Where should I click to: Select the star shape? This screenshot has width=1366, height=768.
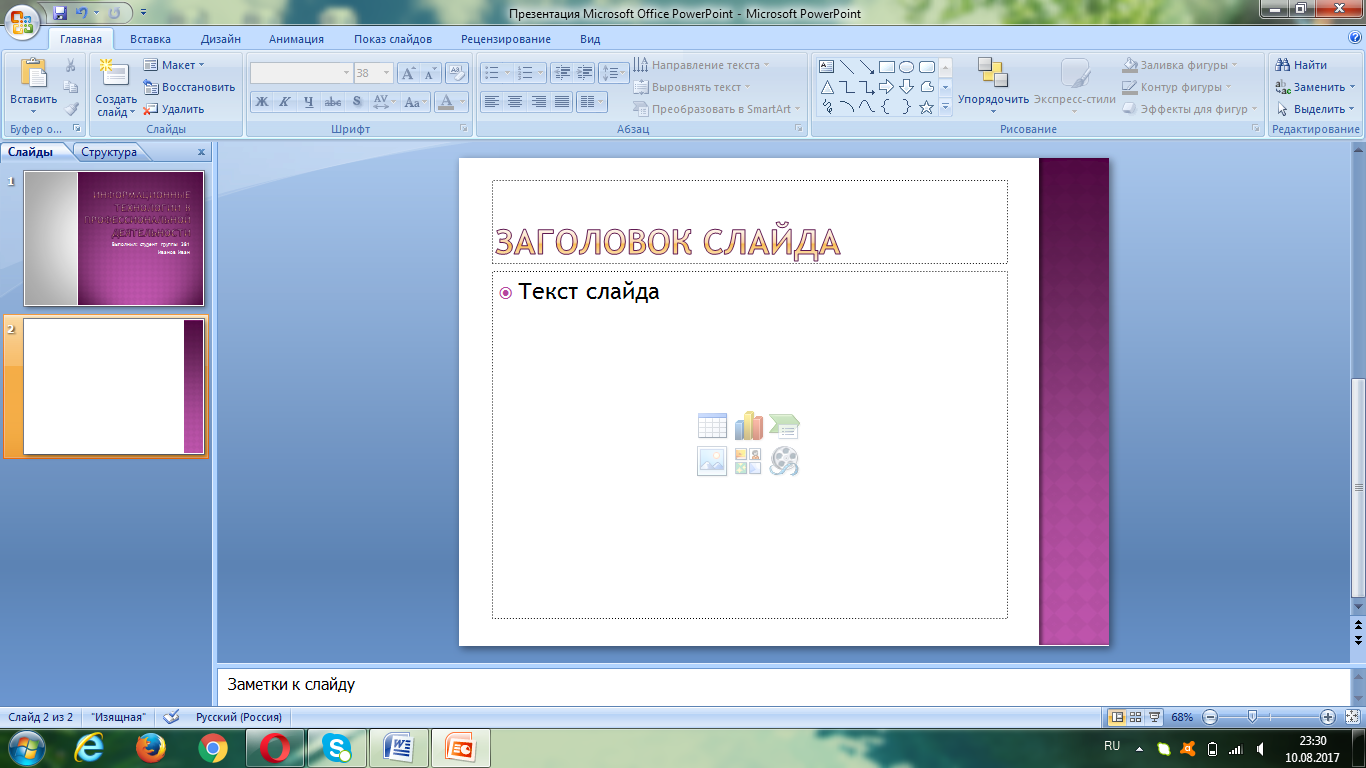926,107
